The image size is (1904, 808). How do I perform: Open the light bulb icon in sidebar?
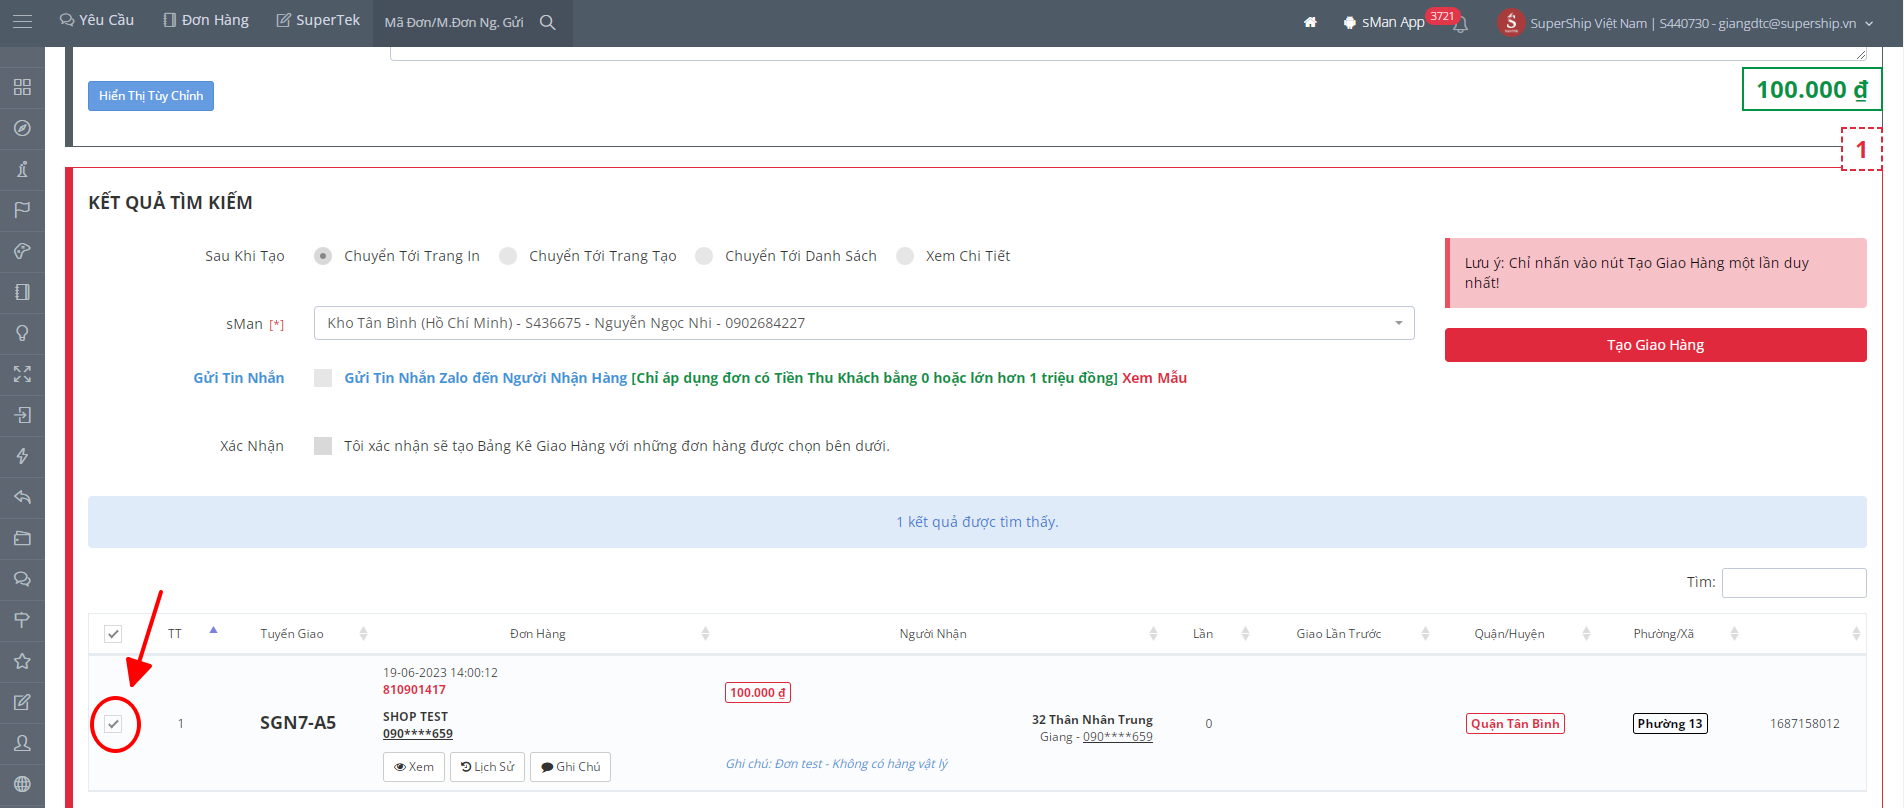click(x=22, y=333)
